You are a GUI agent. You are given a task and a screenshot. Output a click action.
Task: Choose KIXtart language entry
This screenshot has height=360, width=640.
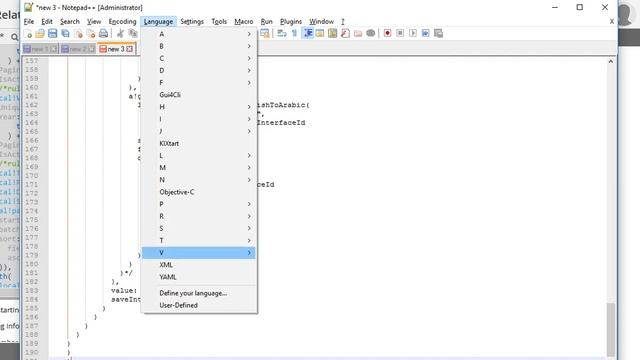(x=199, y=144)
